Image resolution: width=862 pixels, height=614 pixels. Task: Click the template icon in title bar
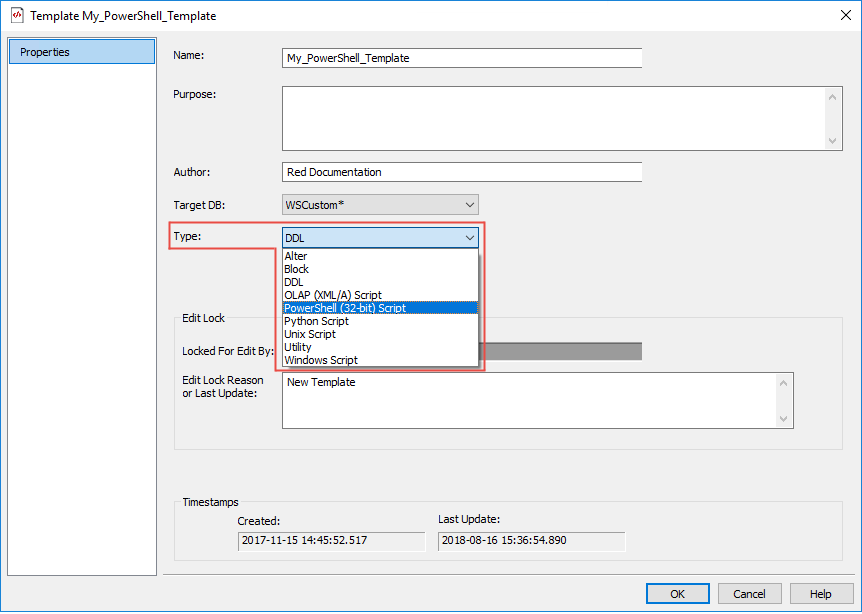coord(16,16)
